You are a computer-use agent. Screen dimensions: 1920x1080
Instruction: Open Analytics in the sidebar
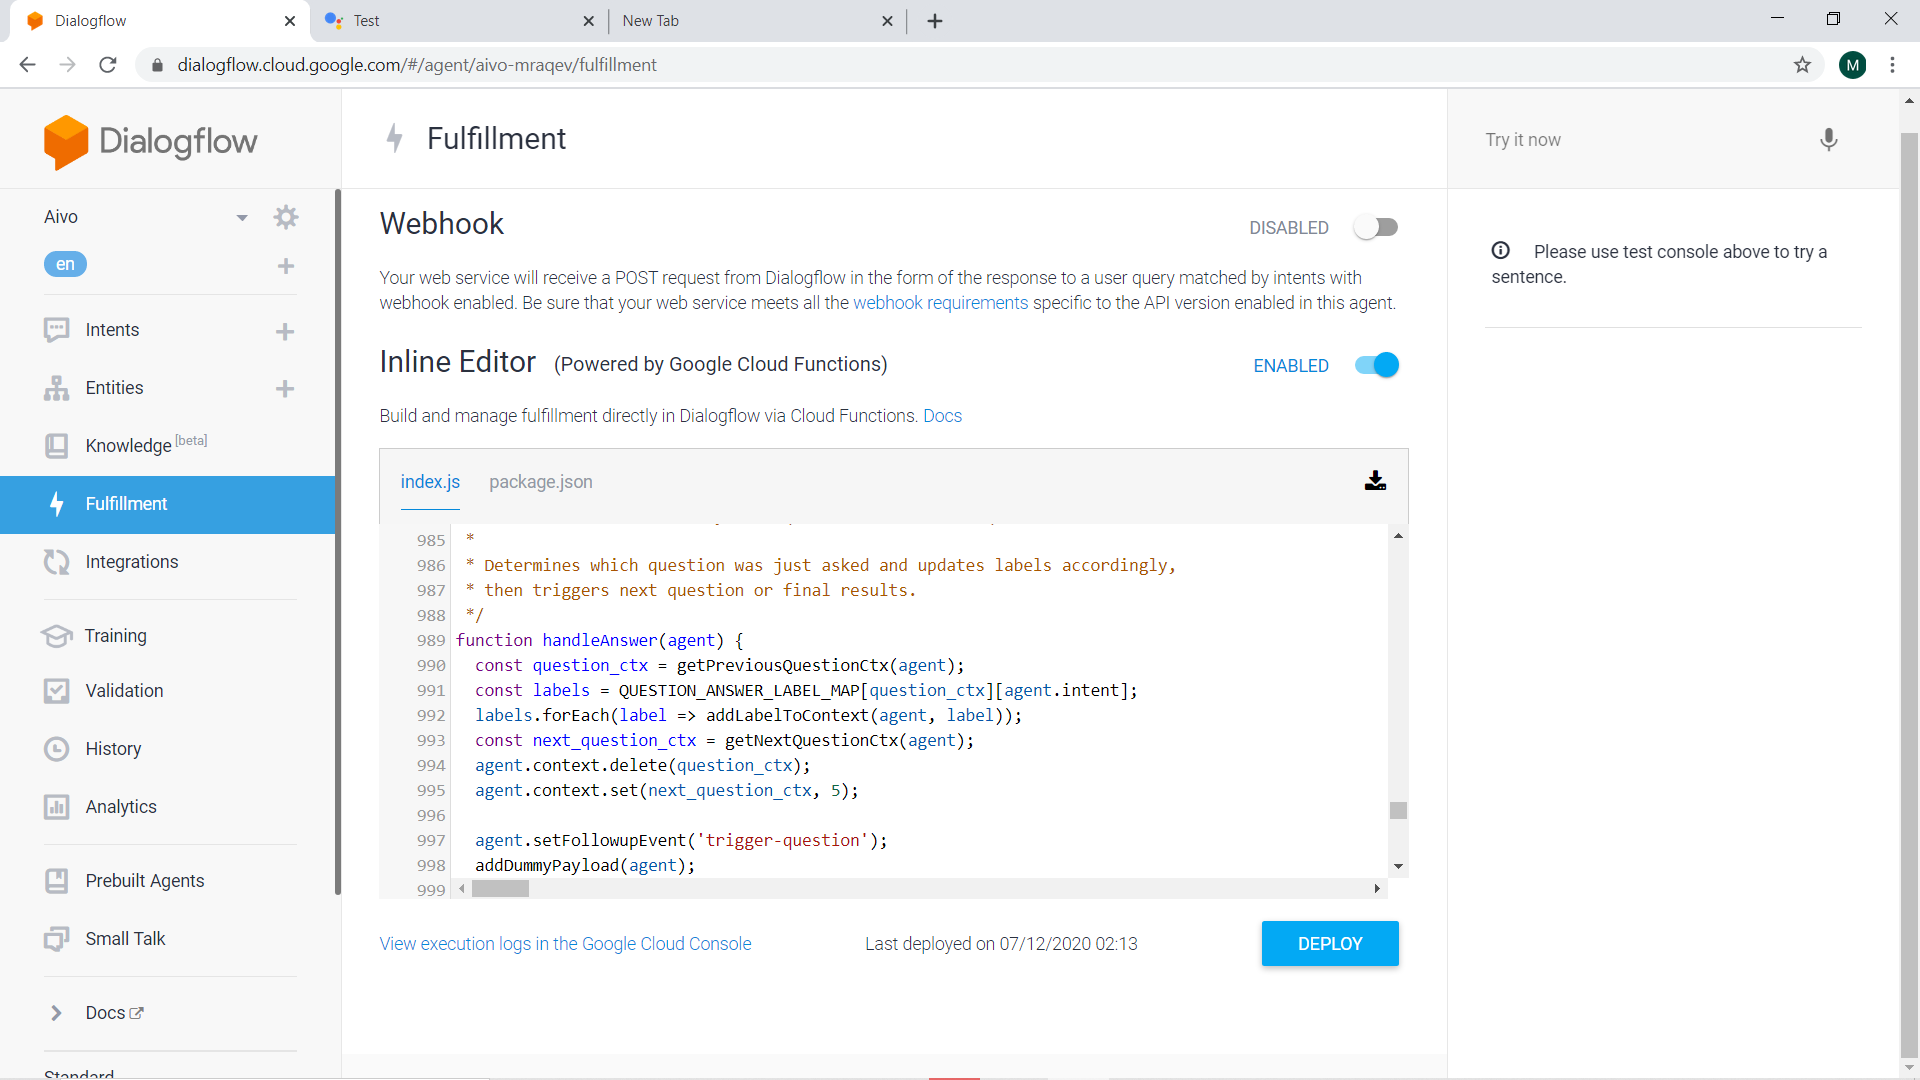click(x=120, y=807)
